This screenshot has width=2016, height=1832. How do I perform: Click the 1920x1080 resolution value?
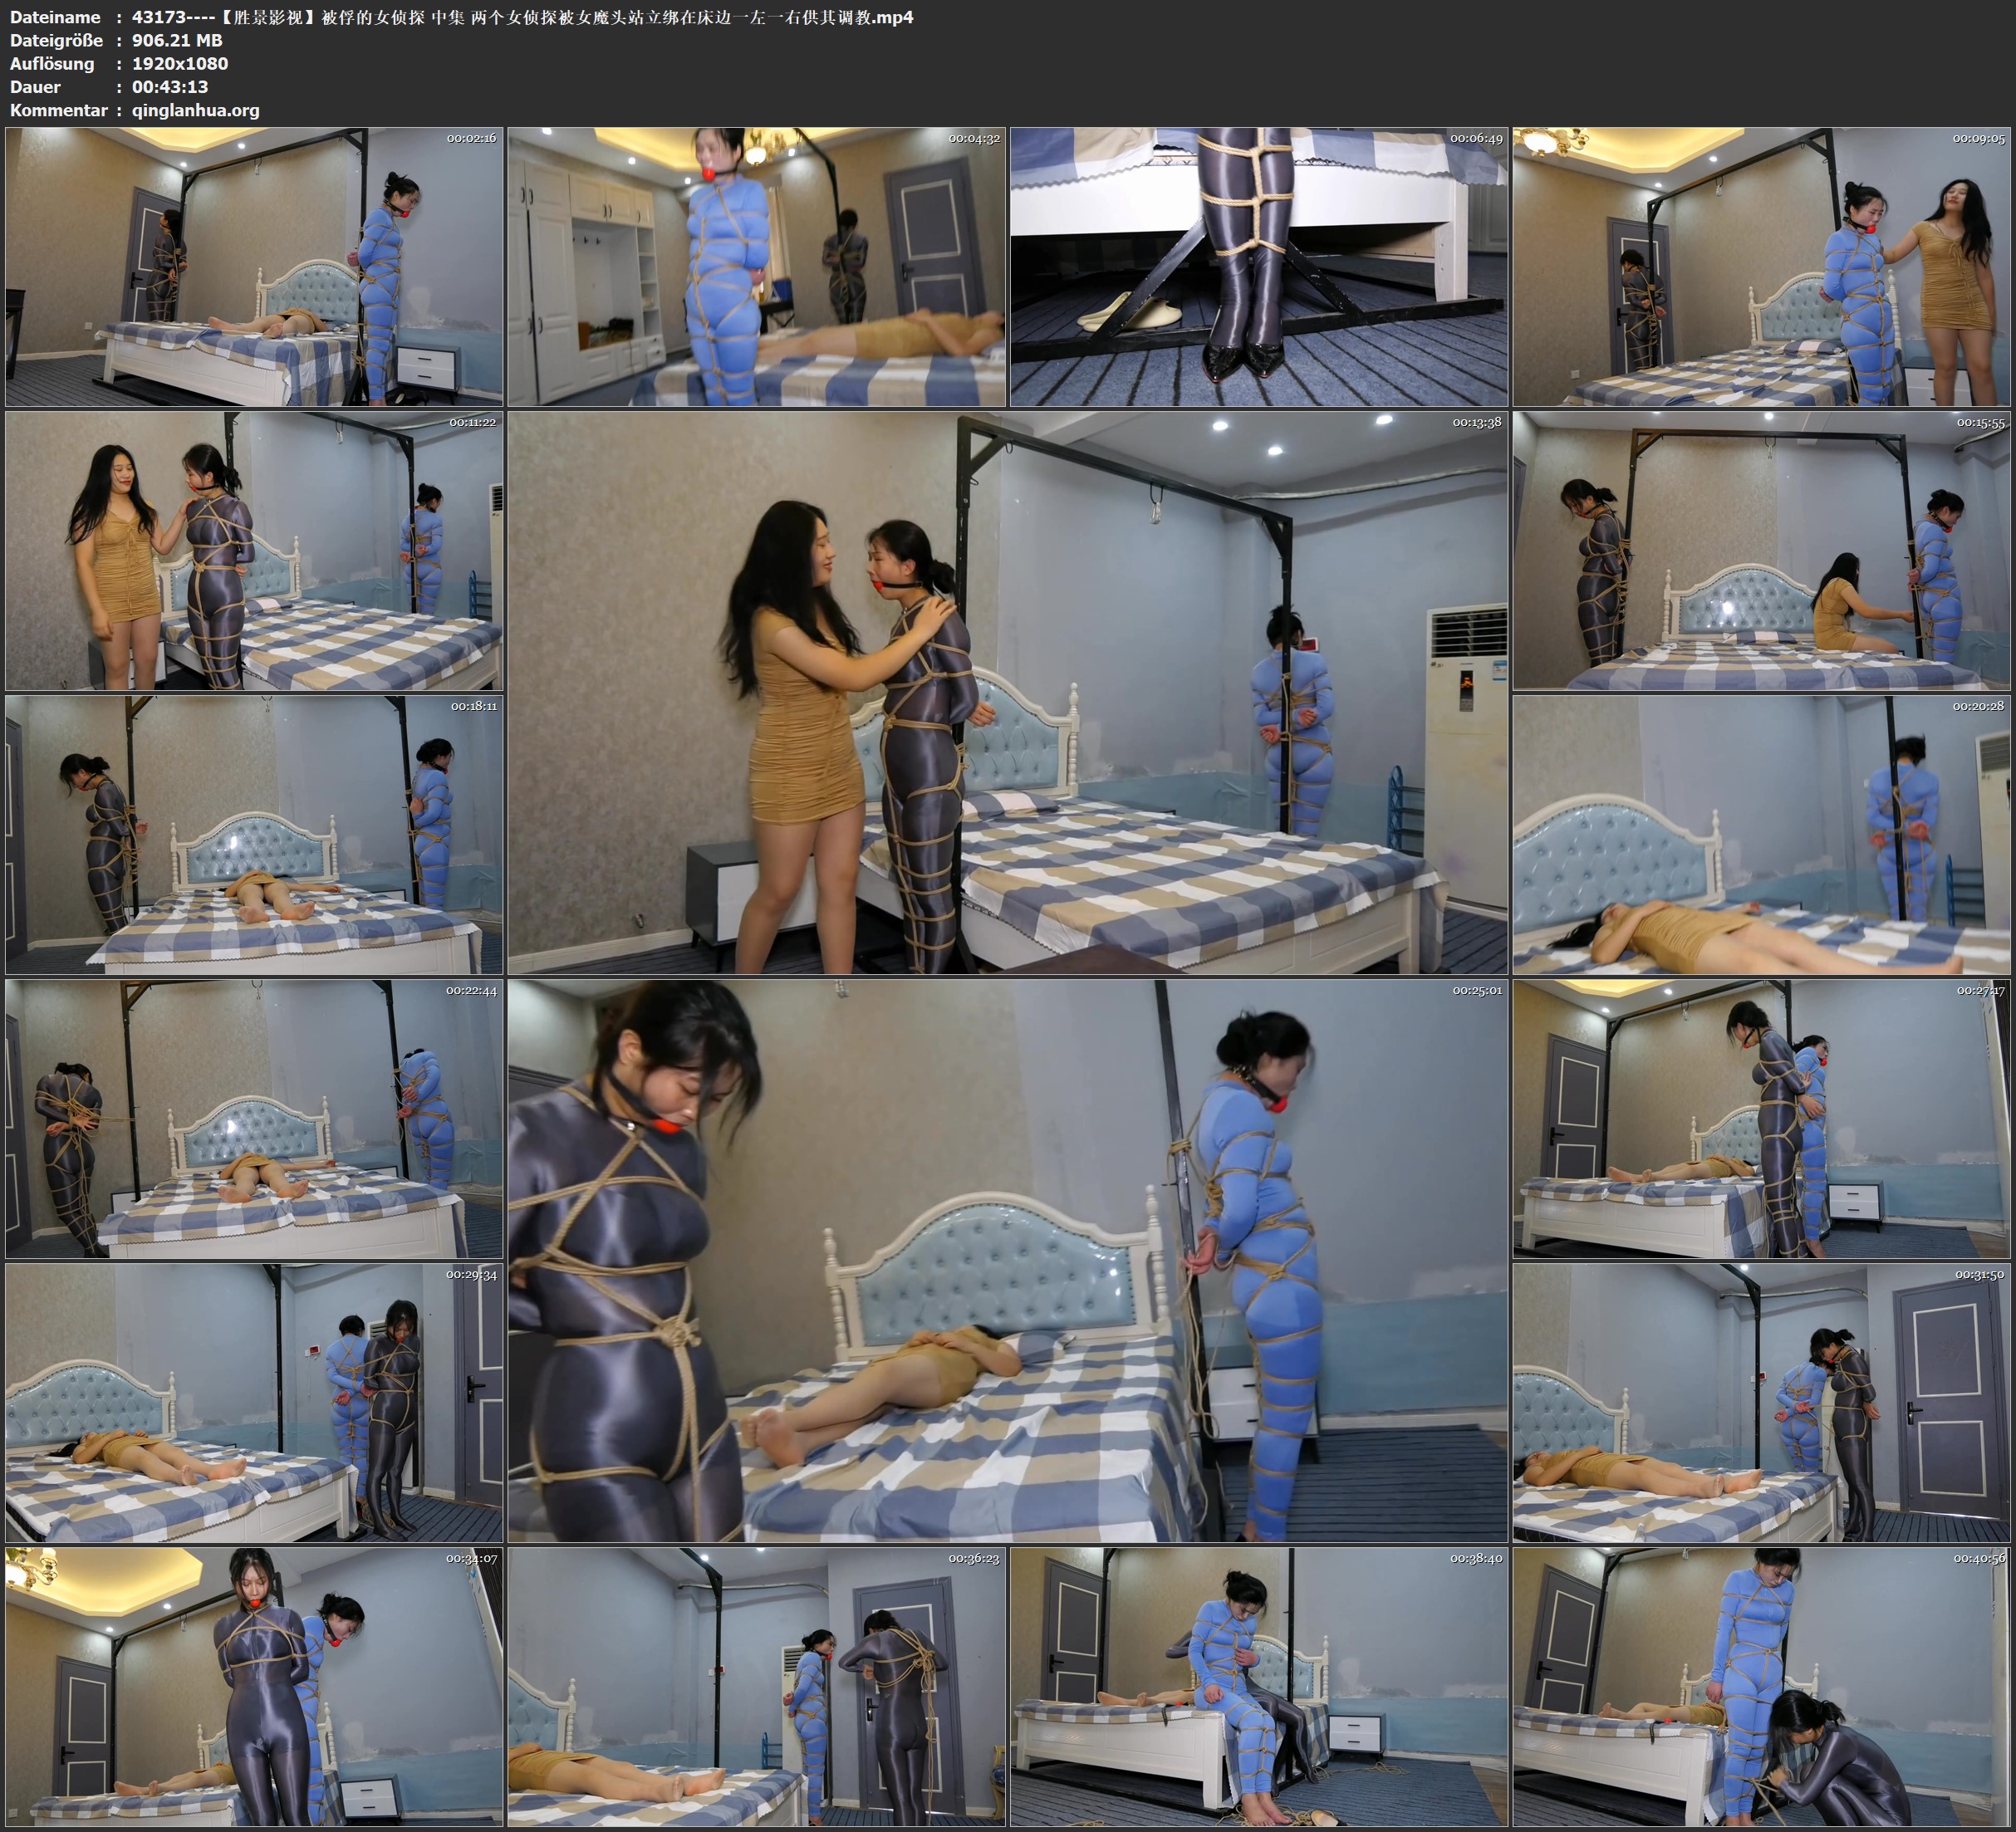coord(180,63)
